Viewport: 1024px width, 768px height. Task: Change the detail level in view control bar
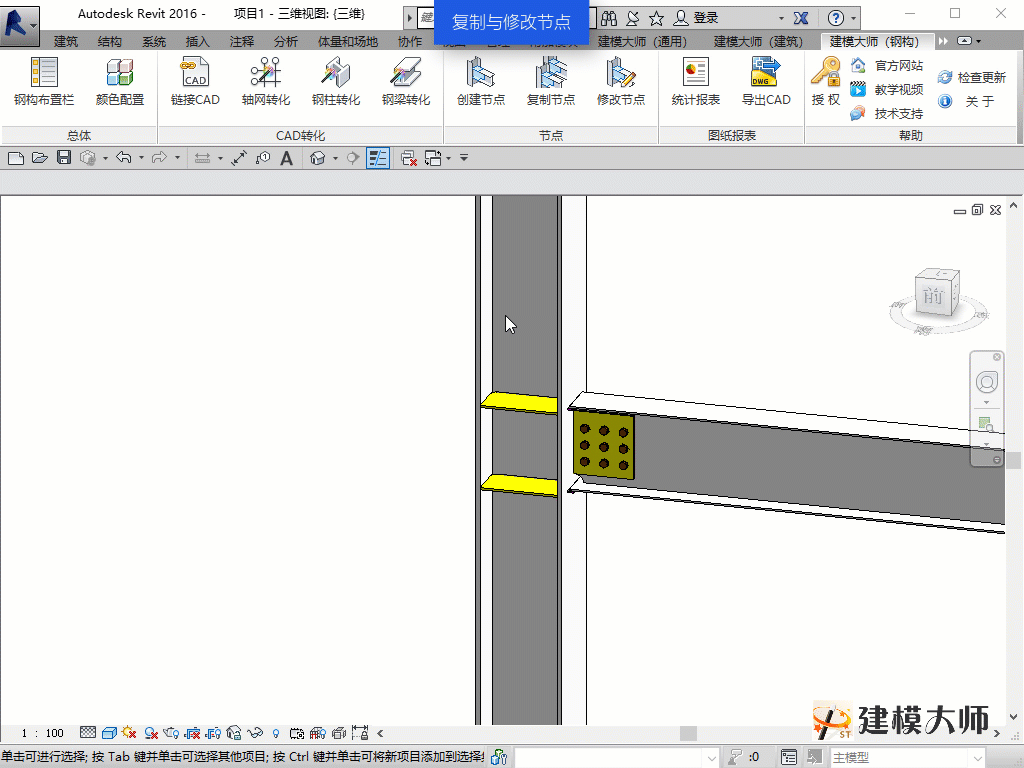[x=88, y=733]
